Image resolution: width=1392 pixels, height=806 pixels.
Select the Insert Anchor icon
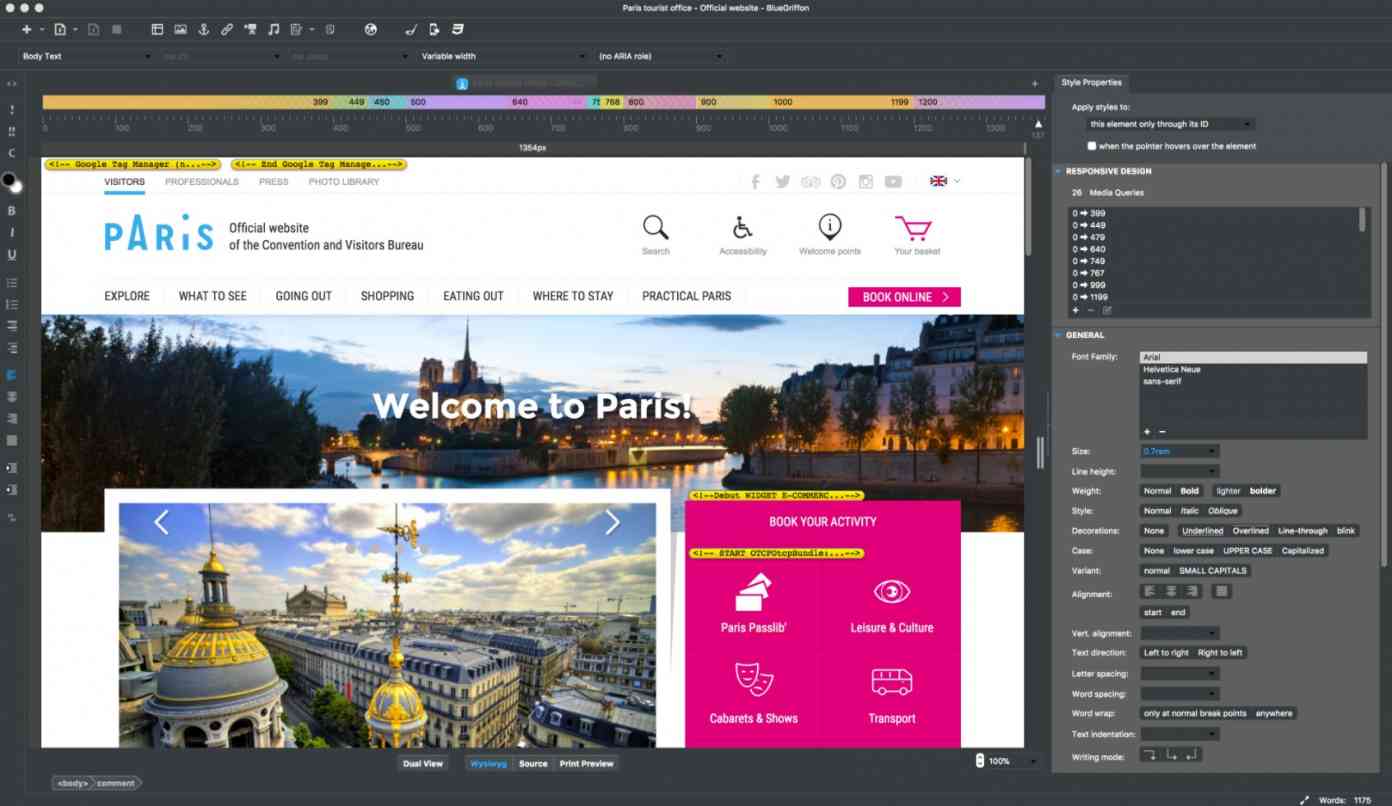tap(203, 29)
